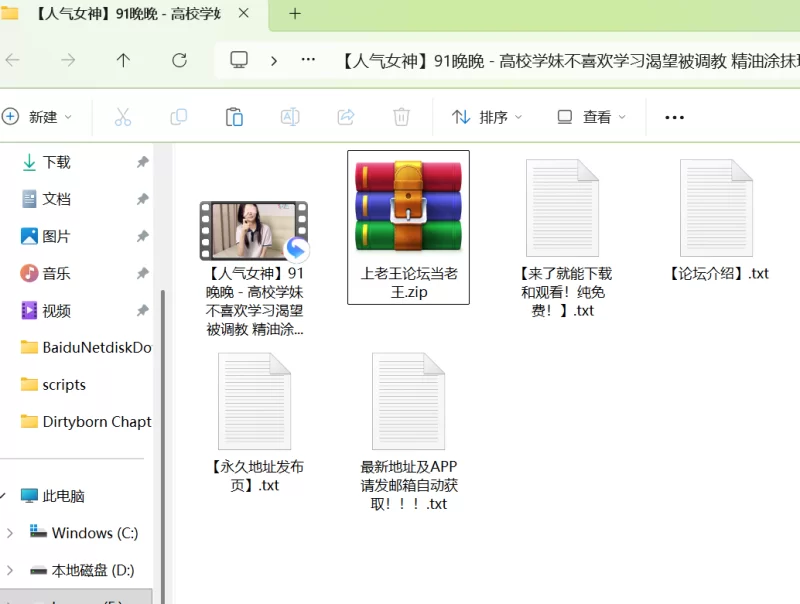This screenshot has width=800, height=604.
Task: Open a new tab with plus button
Action: pyautogui.click(x=295, y=14)
